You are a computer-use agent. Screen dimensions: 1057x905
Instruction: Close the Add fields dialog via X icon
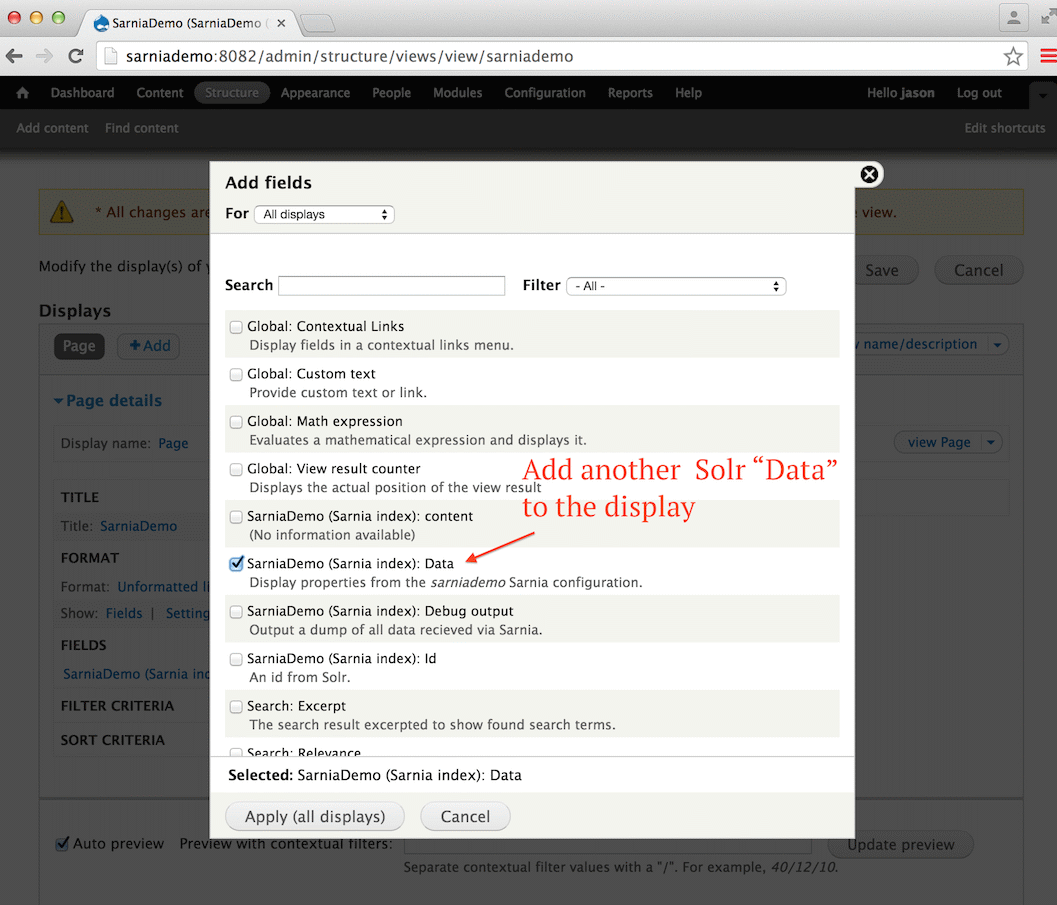point(869,175)
